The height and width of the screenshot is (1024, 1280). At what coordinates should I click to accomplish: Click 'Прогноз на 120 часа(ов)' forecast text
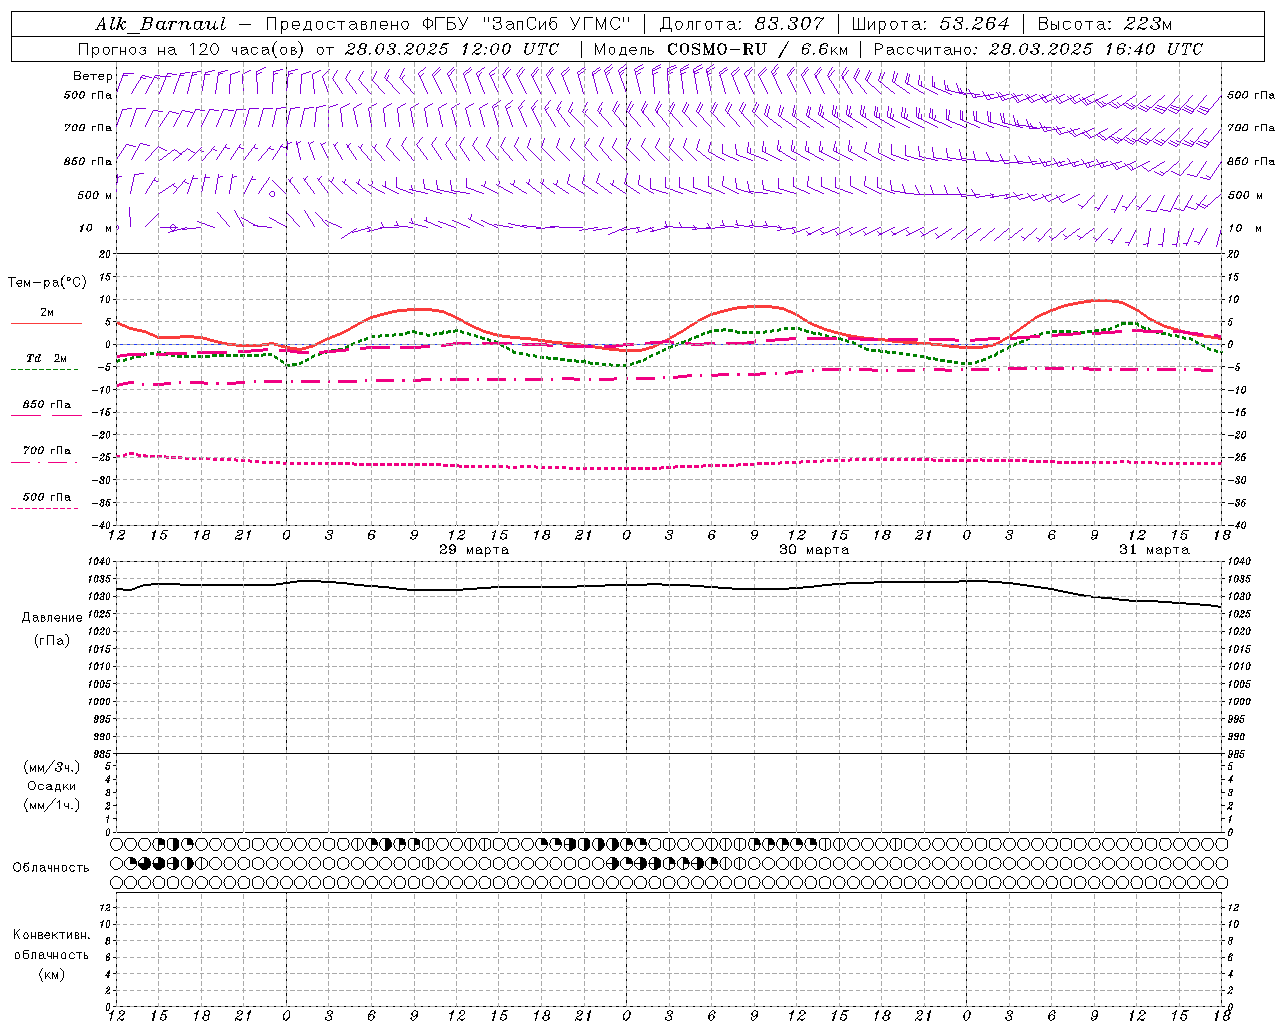192,49
